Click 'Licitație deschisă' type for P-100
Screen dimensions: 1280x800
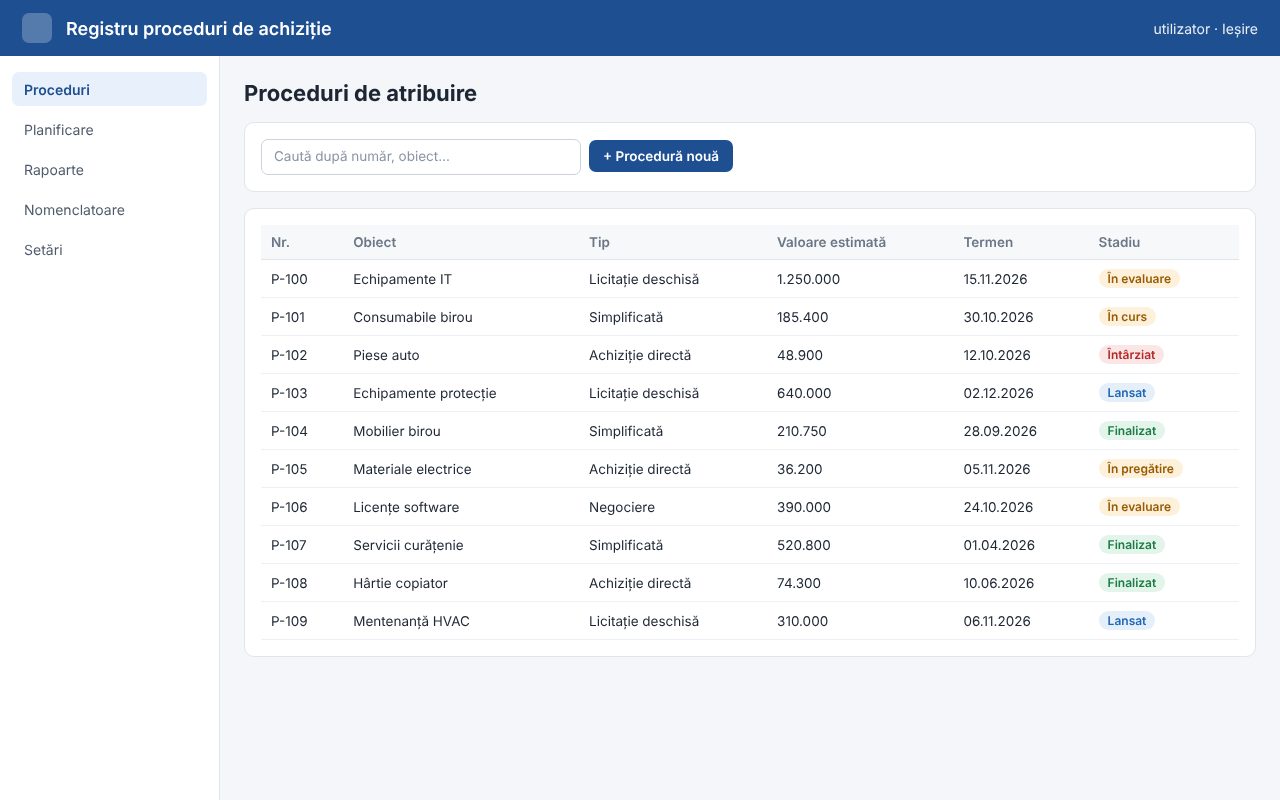point(644,279)
